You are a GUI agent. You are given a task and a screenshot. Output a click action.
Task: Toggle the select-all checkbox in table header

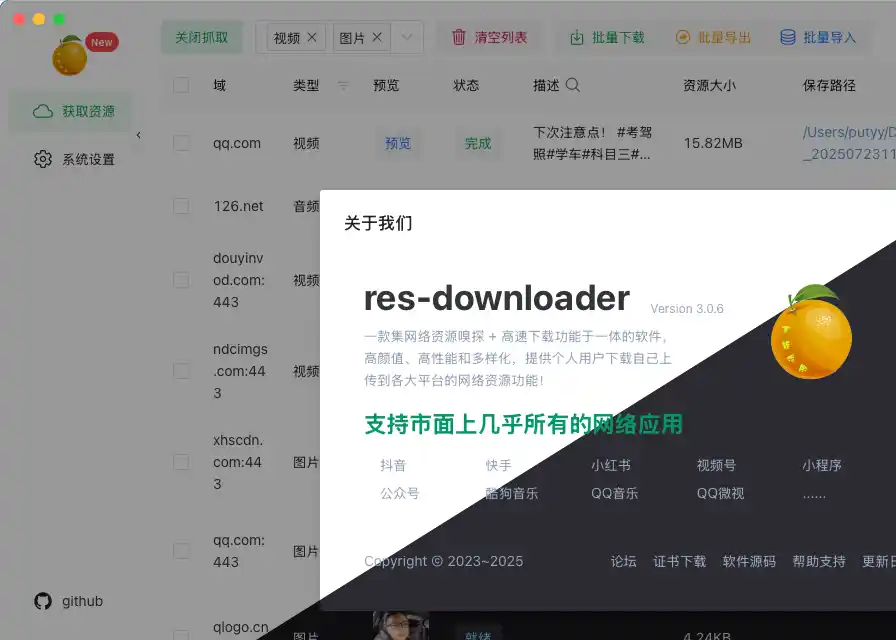point(181,85)
